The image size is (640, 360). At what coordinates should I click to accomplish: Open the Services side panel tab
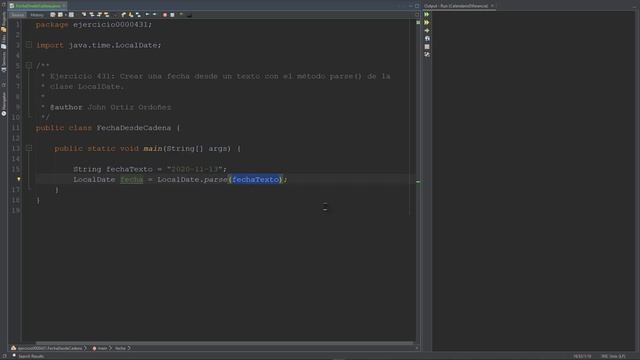pos(4,62)
